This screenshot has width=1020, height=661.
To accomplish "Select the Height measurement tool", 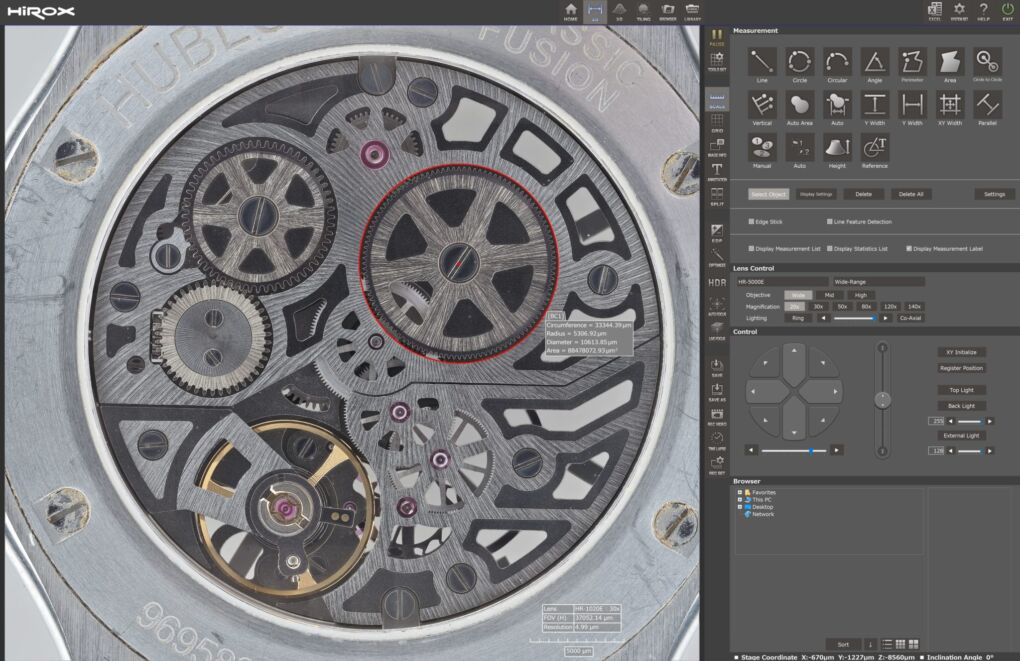I will tap(836, 147).
